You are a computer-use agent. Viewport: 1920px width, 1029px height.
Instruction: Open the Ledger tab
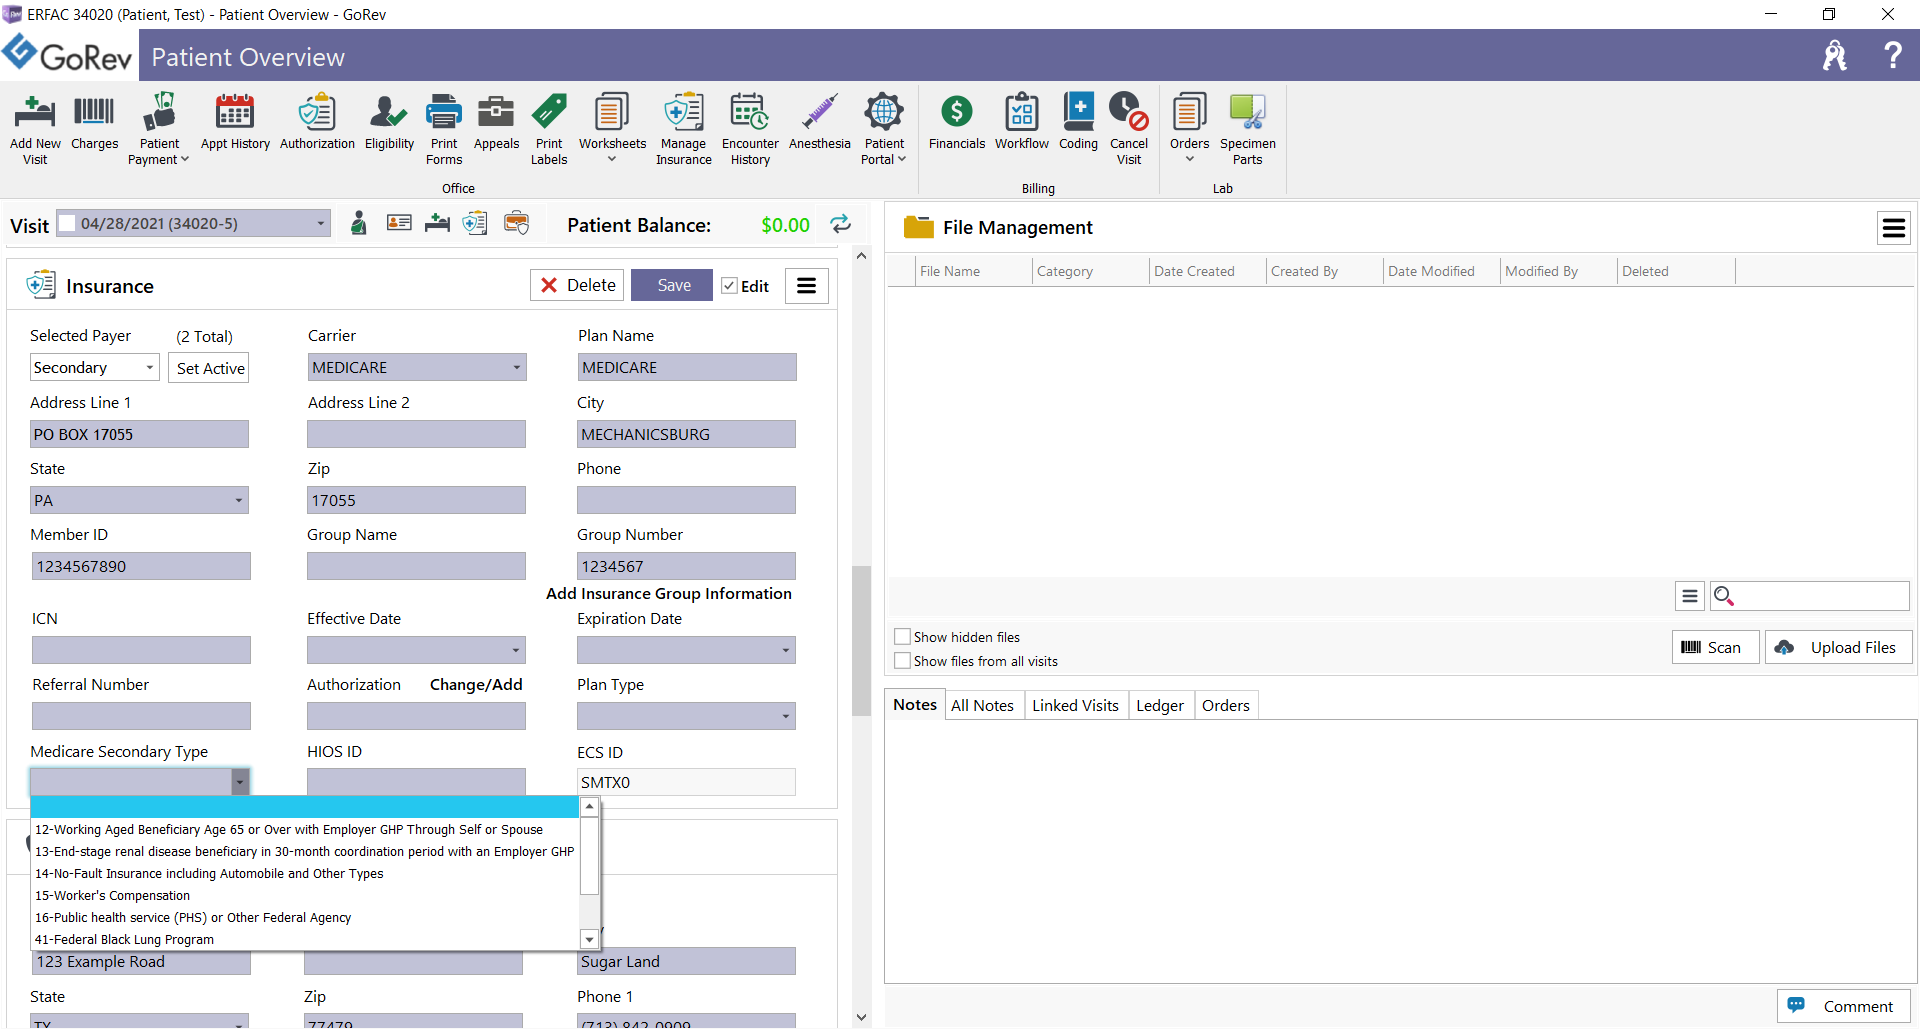tap(1159, 706)
